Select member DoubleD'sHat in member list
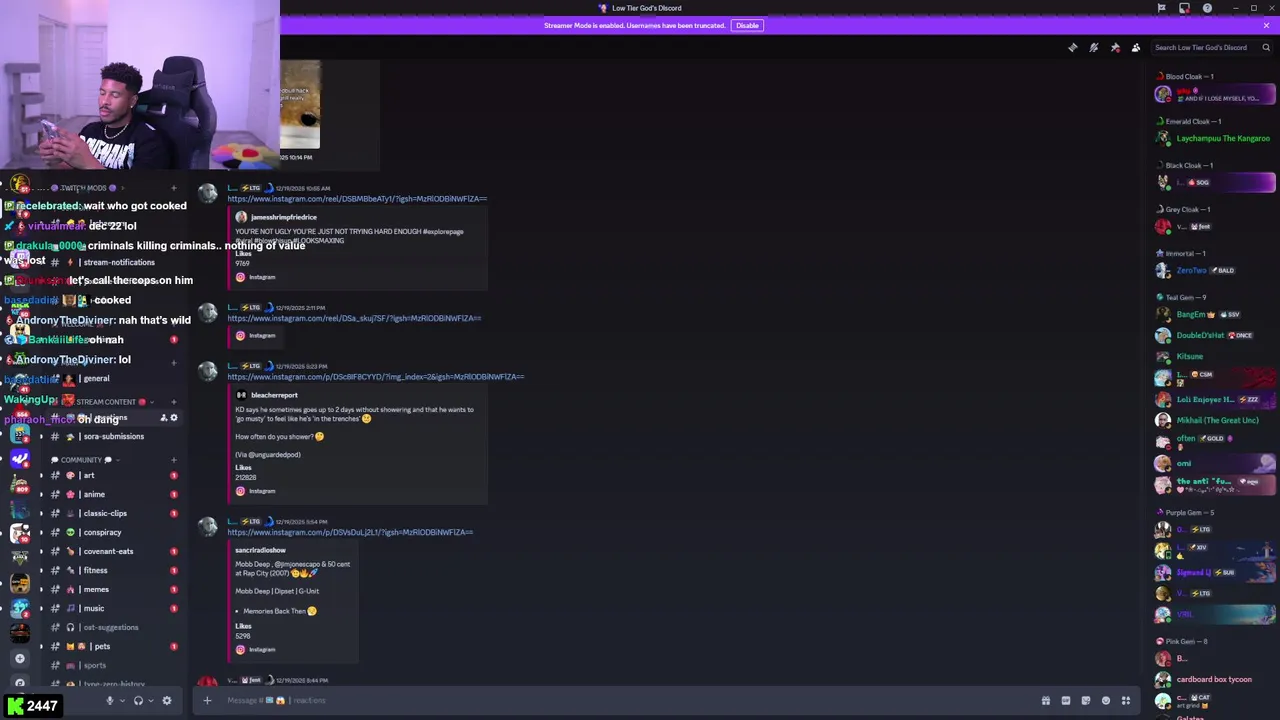The height and width of the screenshot is (720, 1280). [x=1214, y=335]
